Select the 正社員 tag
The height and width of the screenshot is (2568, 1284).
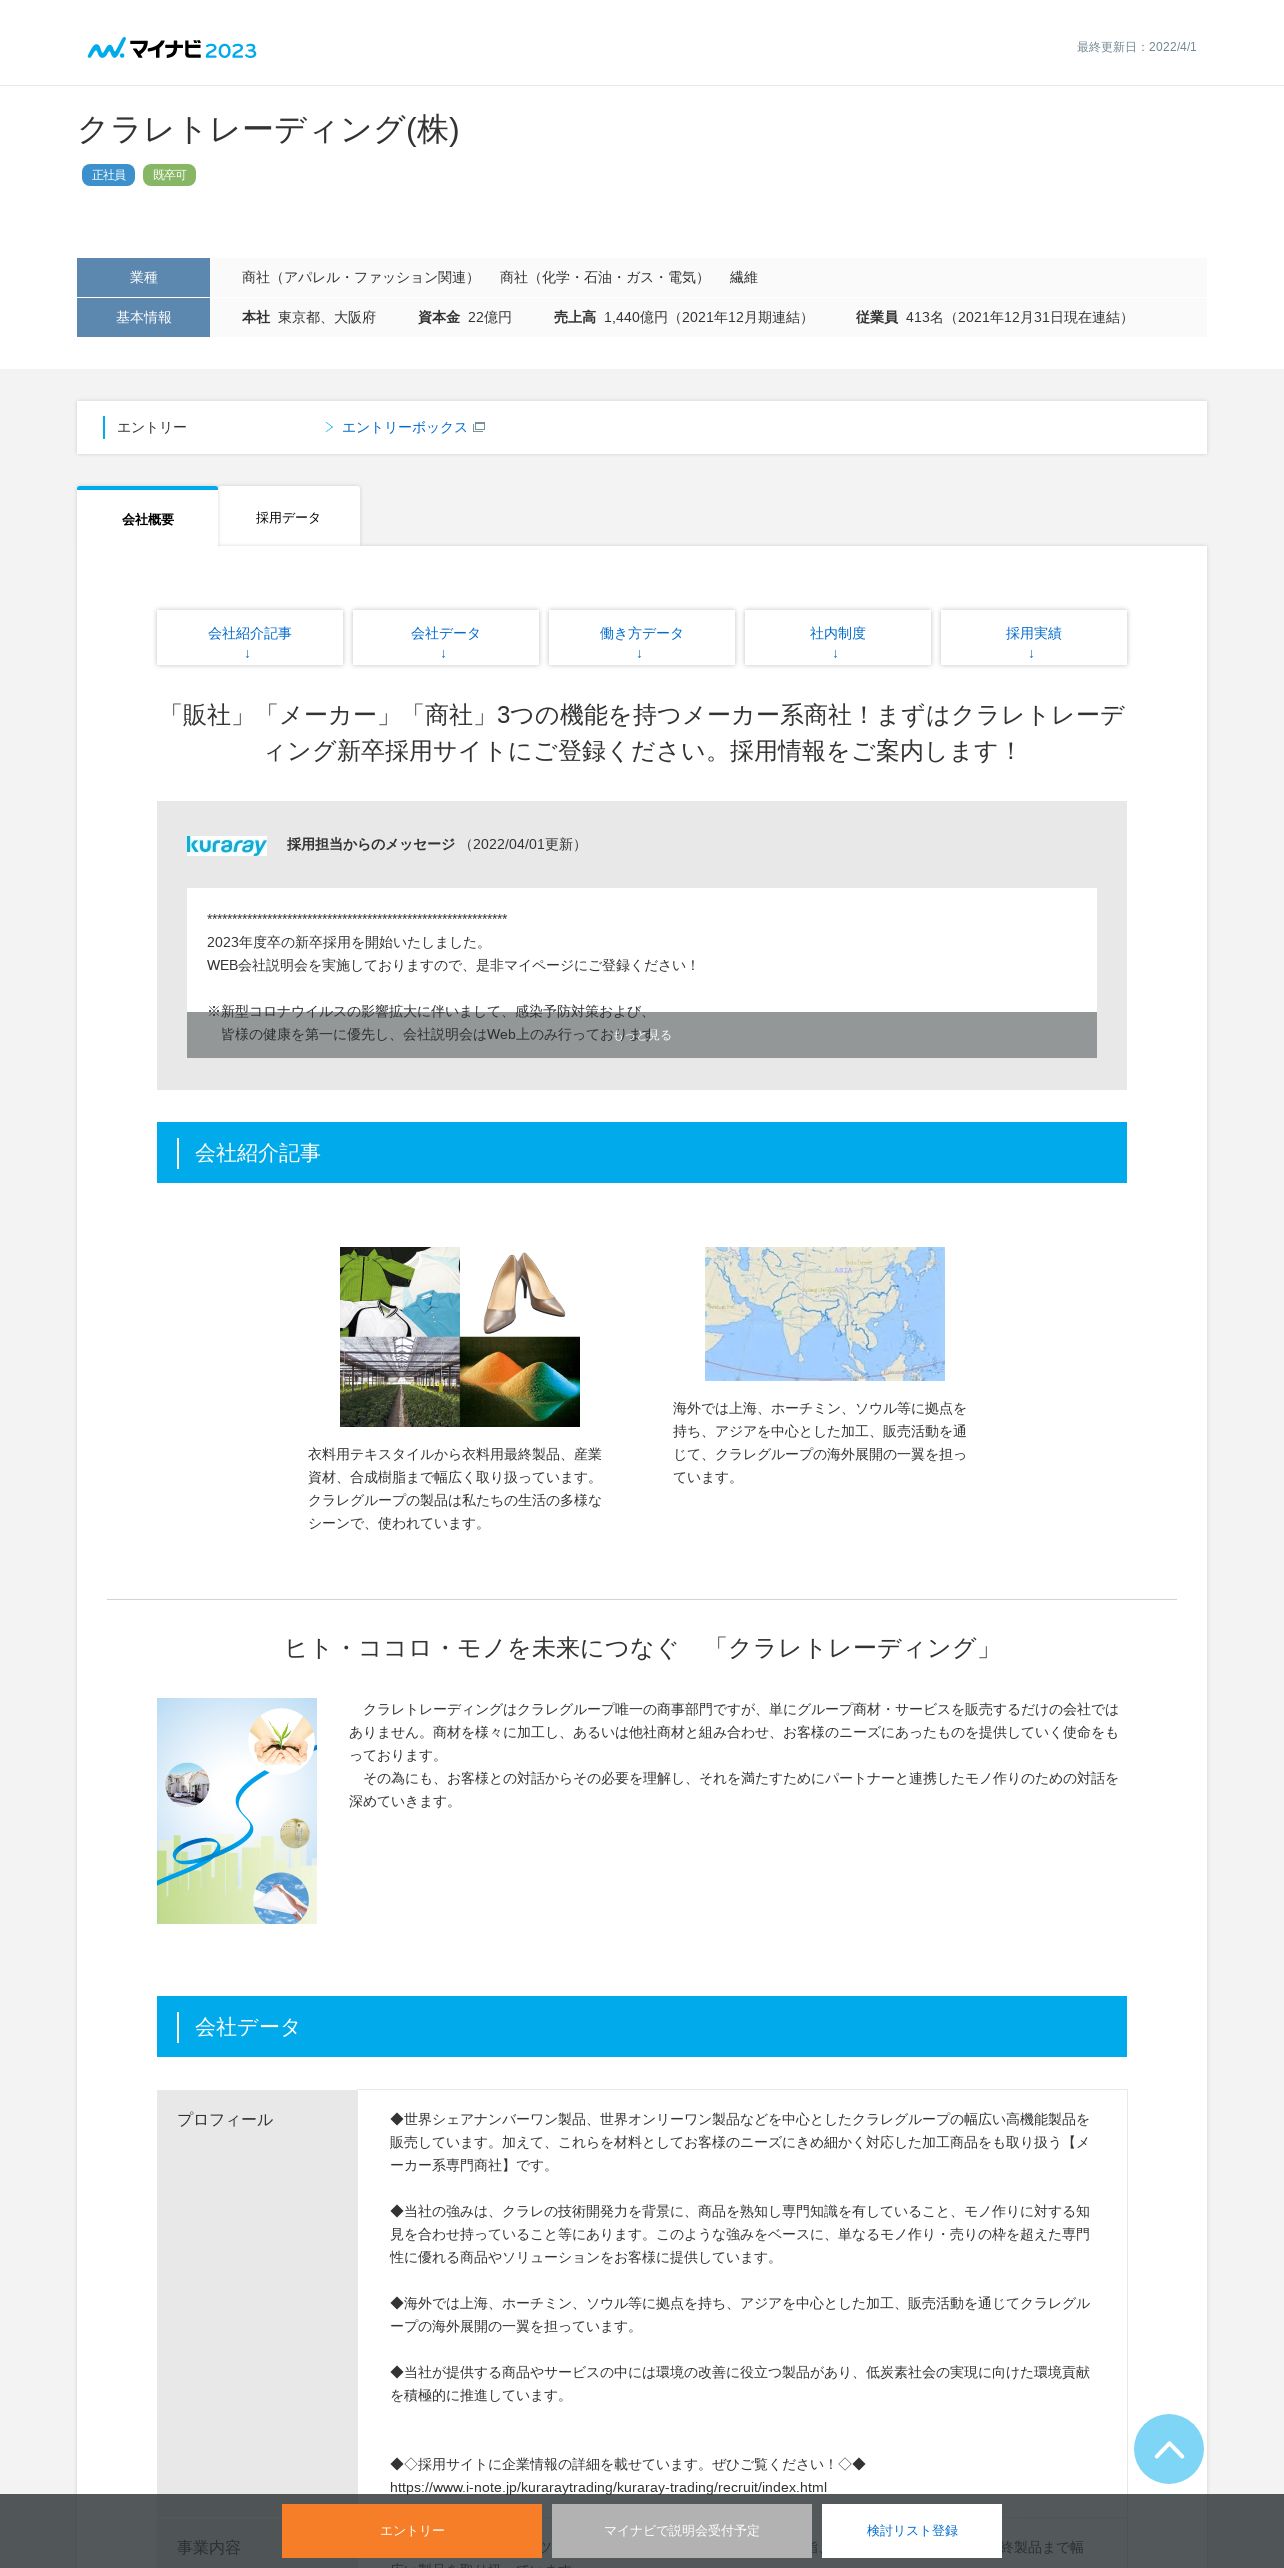(x=108, y=175)
